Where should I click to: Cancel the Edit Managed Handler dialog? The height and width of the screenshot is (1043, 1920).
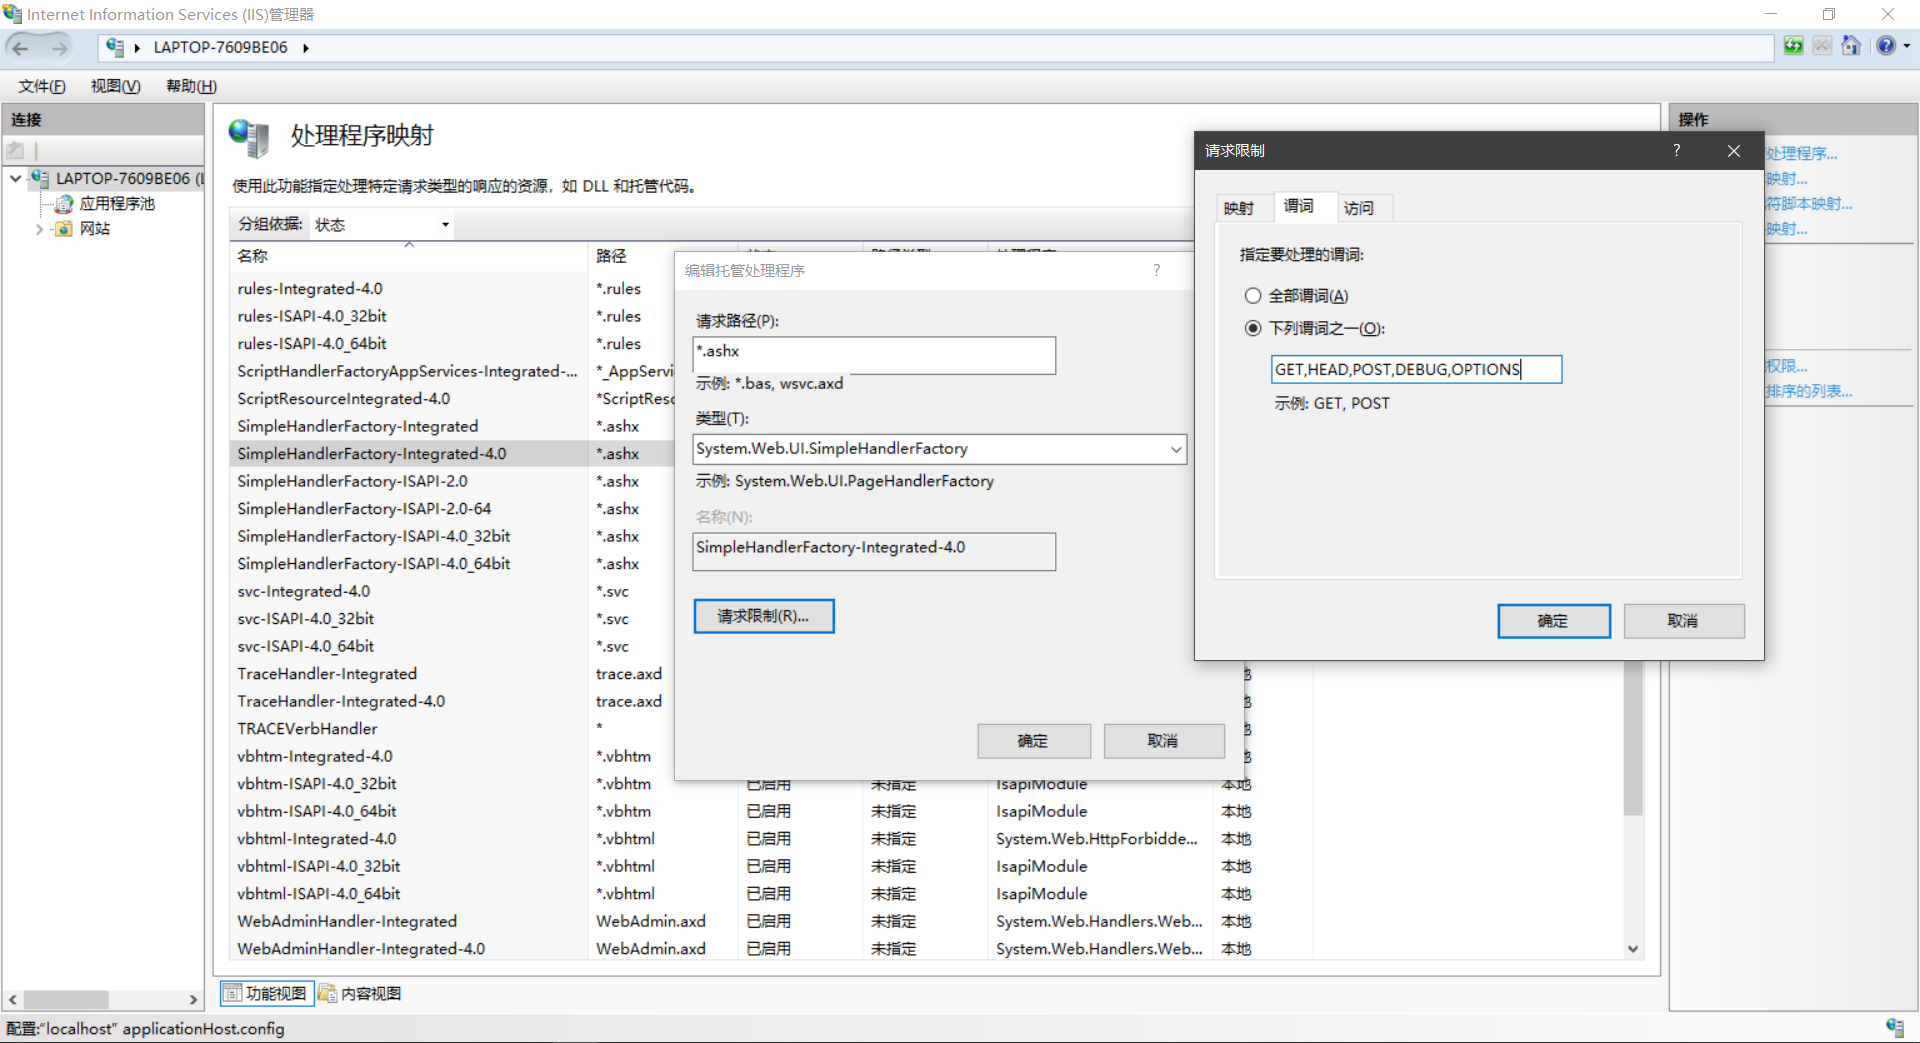pos(1163,741)
